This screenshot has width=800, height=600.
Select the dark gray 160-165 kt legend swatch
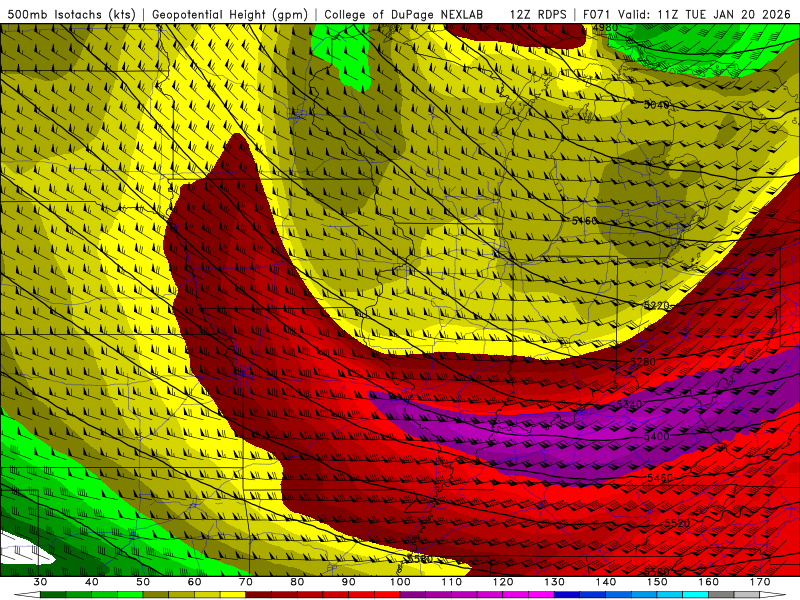pyautogui.click(x=722, y=595)
